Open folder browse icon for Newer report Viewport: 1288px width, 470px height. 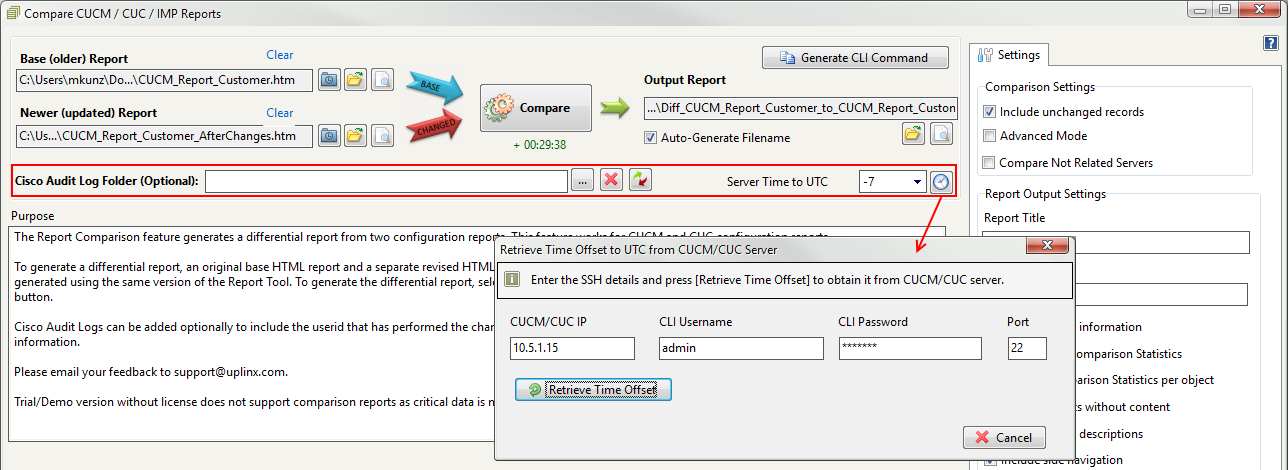355,135
